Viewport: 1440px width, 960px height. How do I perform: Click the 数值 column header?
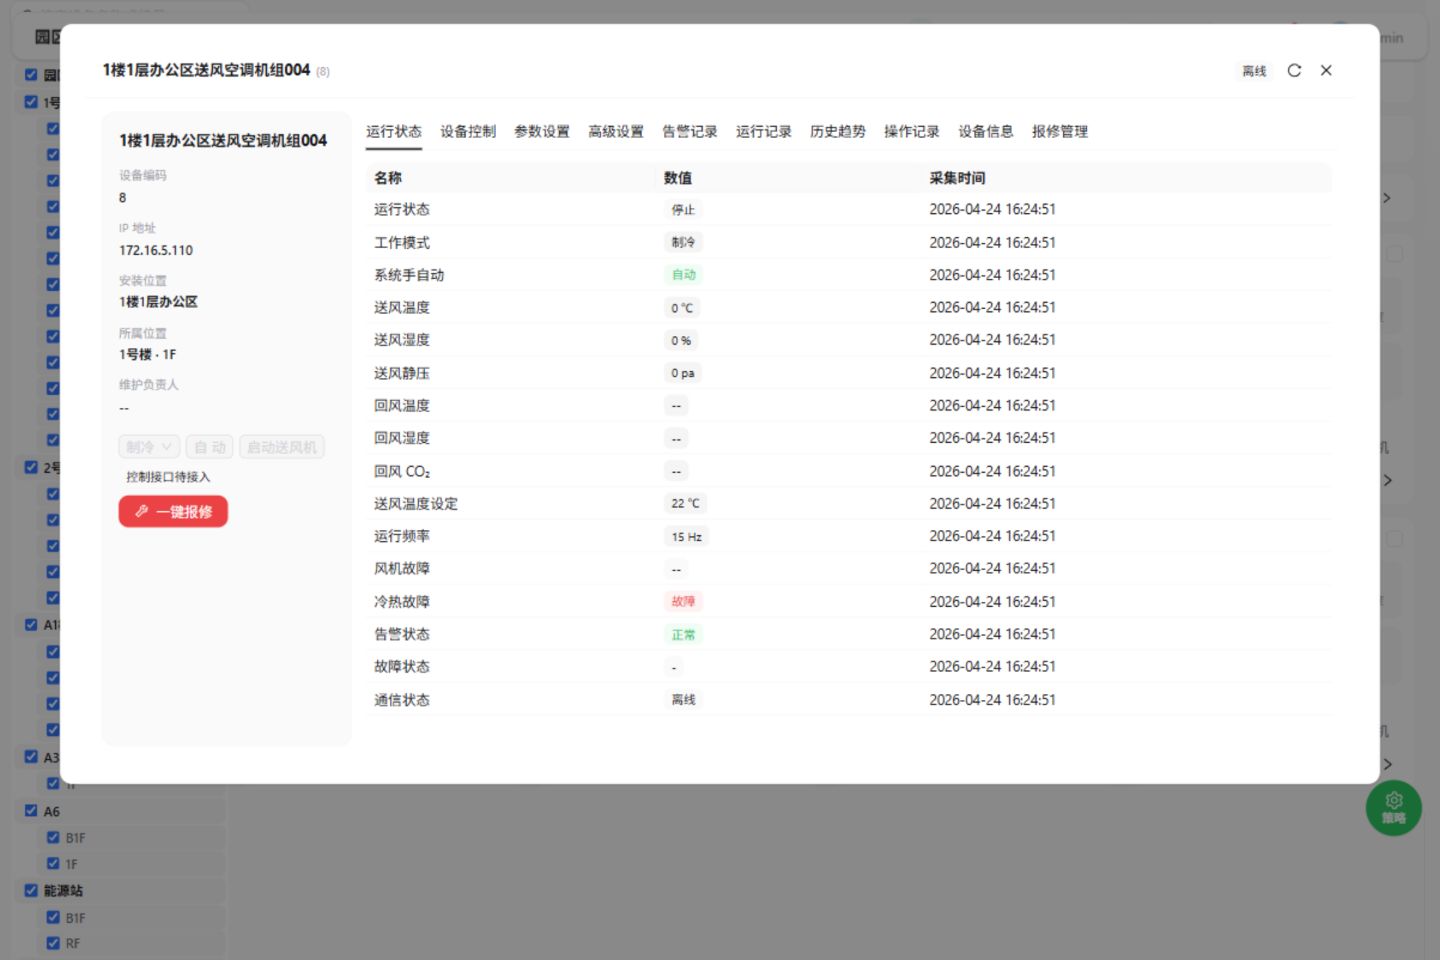click(x=678, y=178)
